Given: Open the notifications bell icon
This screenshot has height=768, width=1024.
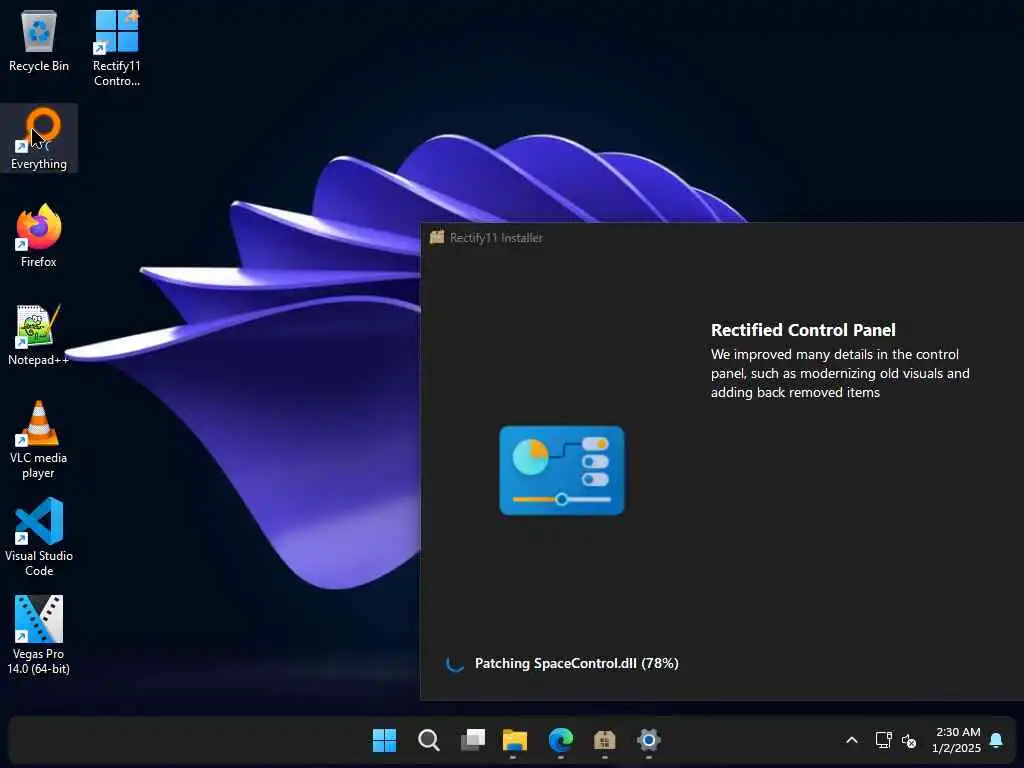Looking at the screenshot, I should coord(996,740).
